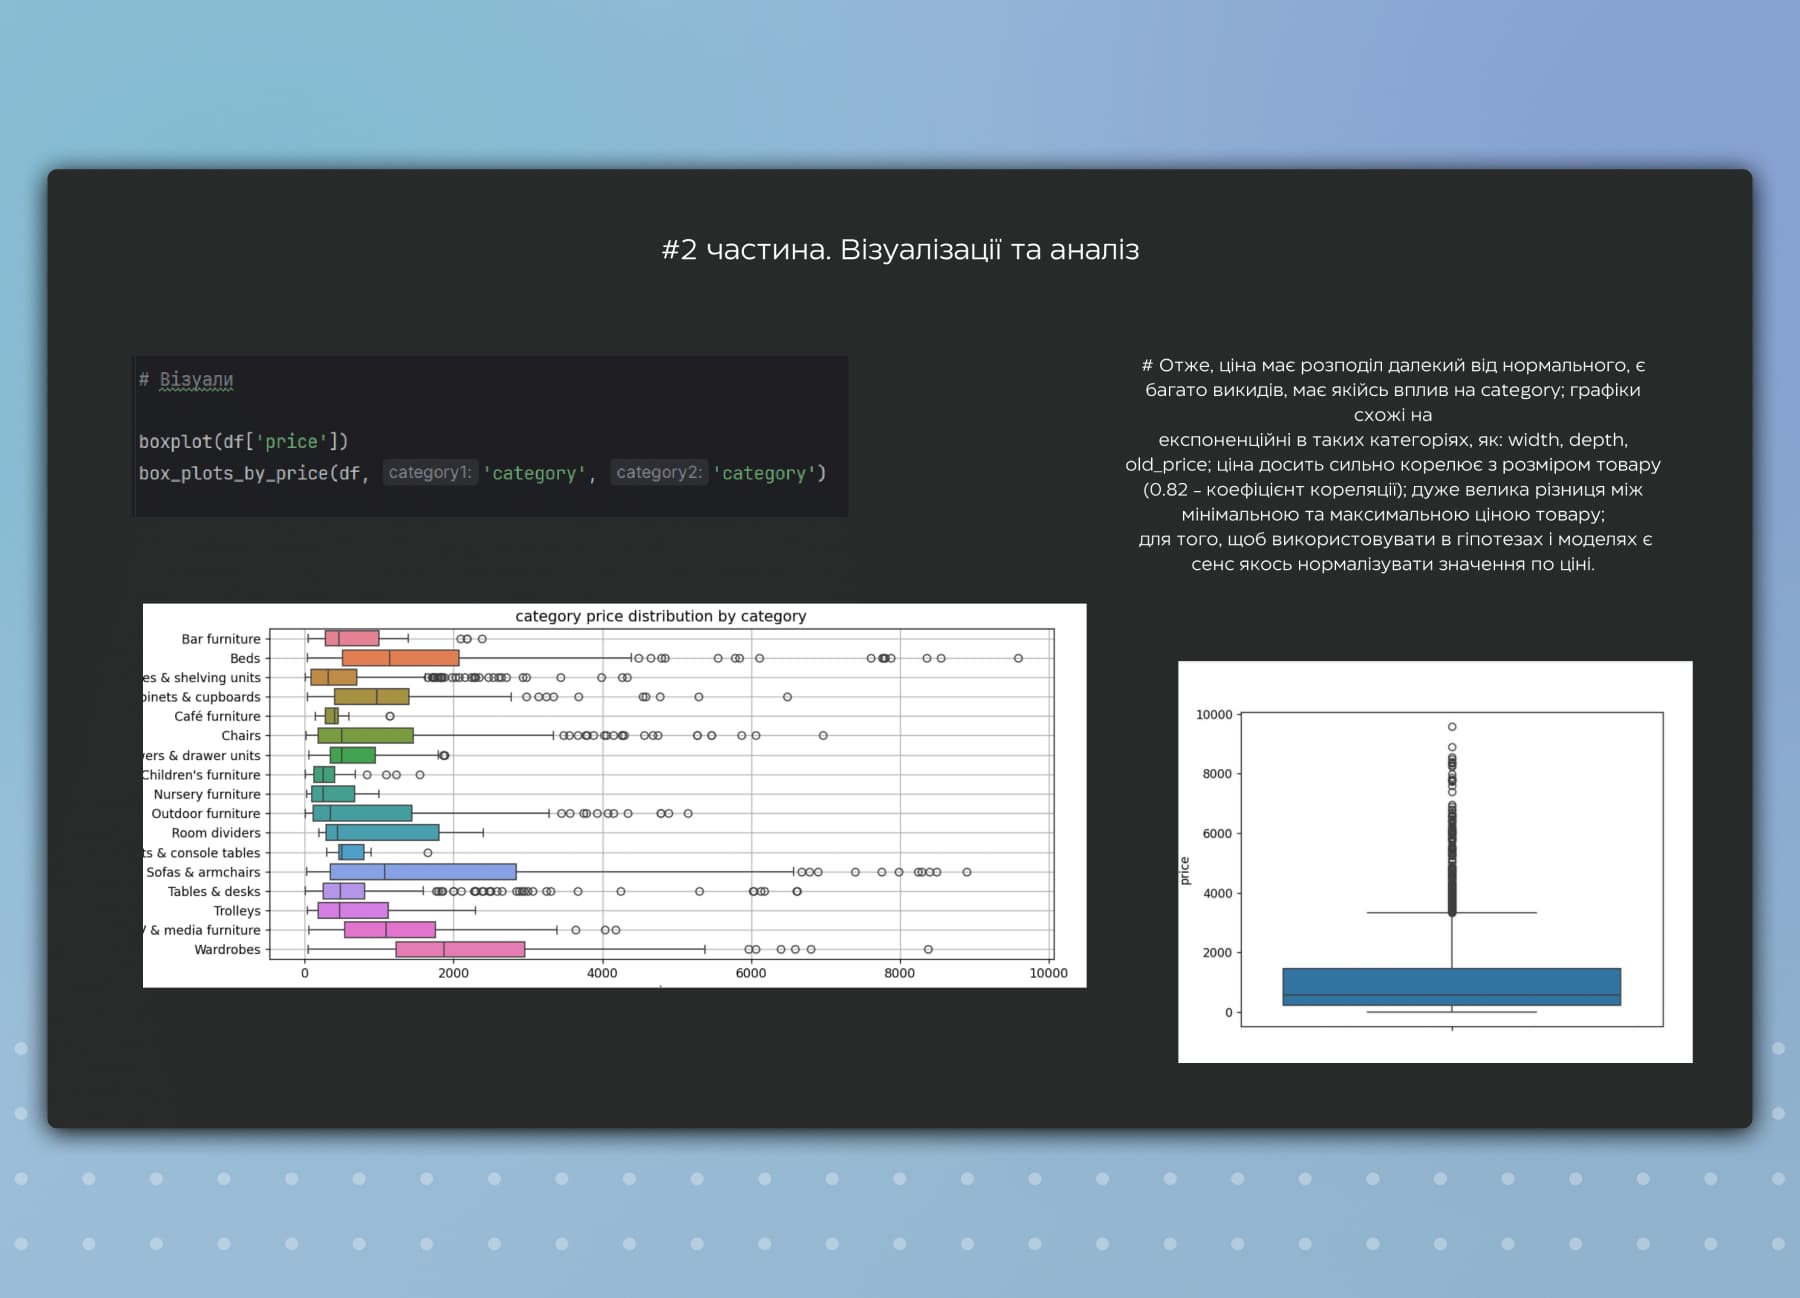Click y-axis tick 8000 in the price boxplot
The width and height of the screenshot is (1800, 1298).
pyautogui.click(x=1218, y=774)
